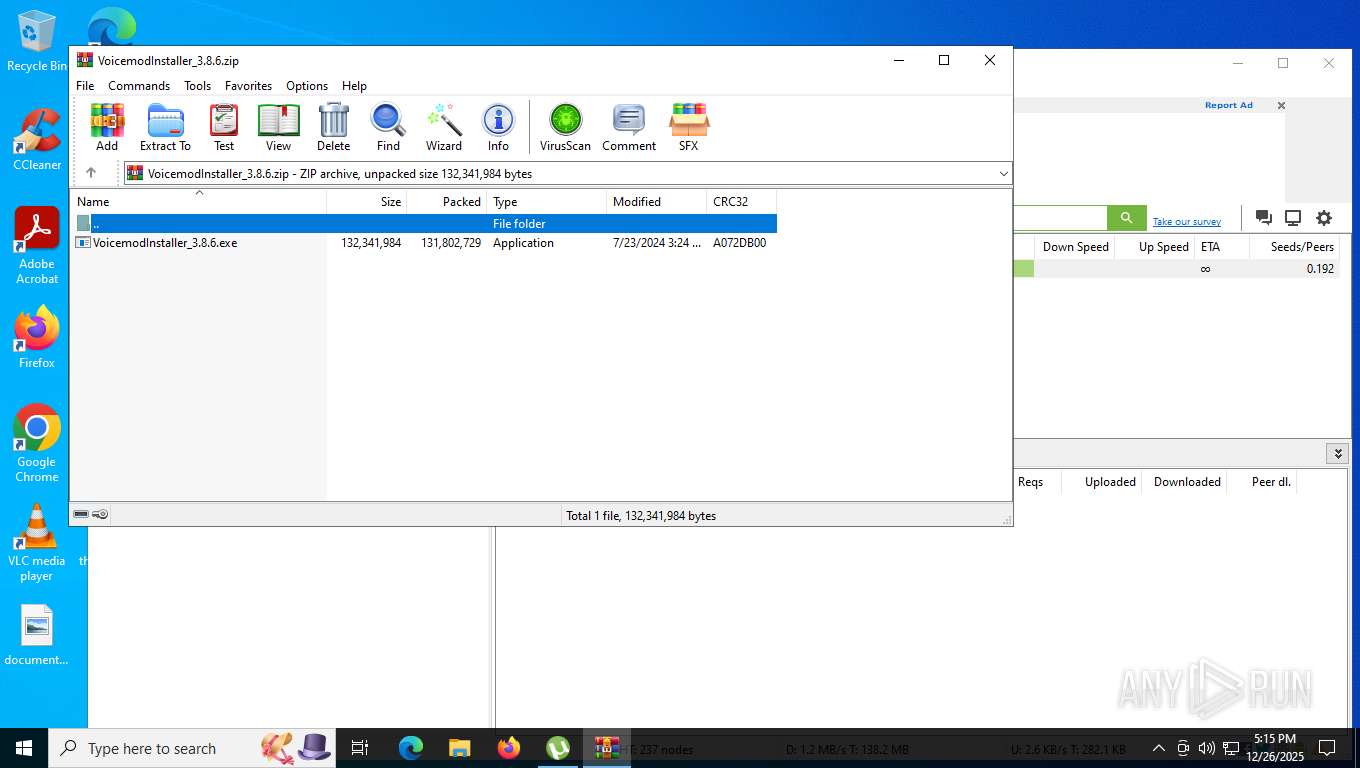
Task: Open the Options menu
Action: pos(307,86)
